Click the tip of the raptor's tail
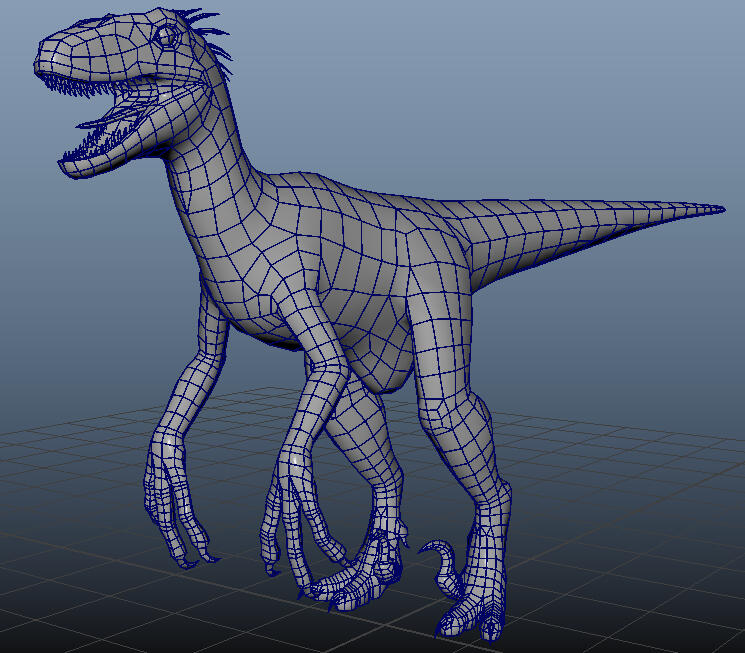745x653 pixels. [717, 209]
